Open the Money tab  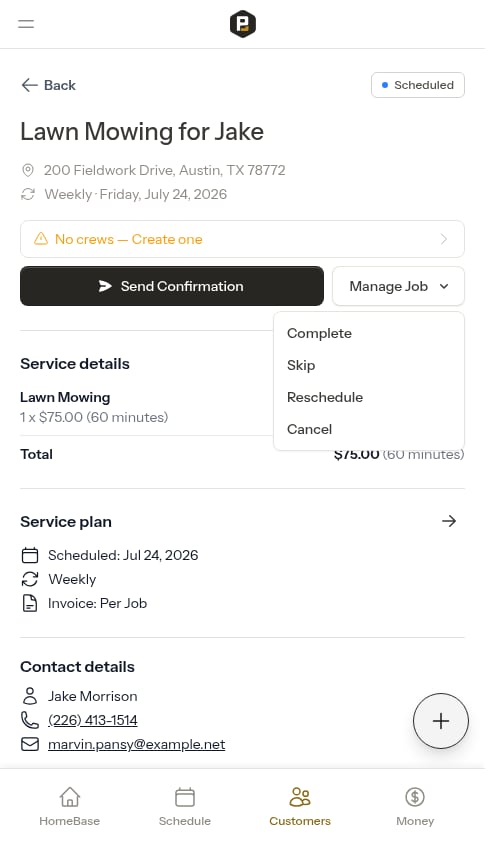pyautogui.click(x=415, y=807)
